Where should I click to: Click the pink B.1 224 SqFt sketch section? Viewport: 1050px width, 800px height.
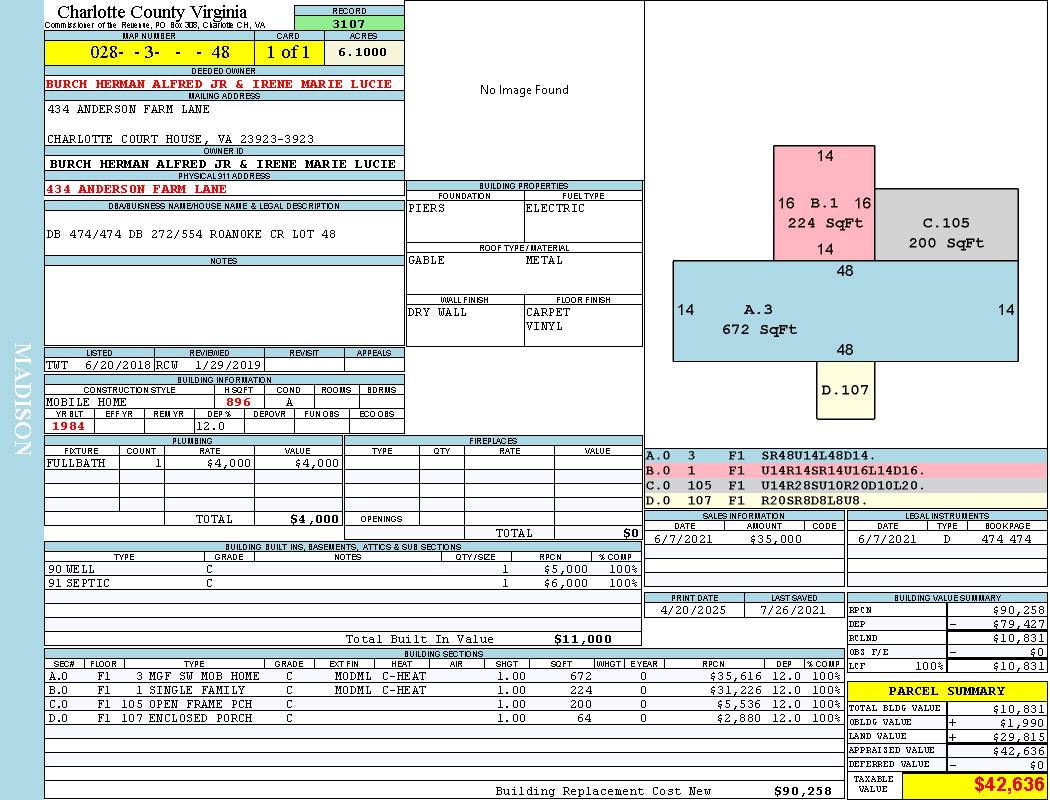[x=824, y=204]
